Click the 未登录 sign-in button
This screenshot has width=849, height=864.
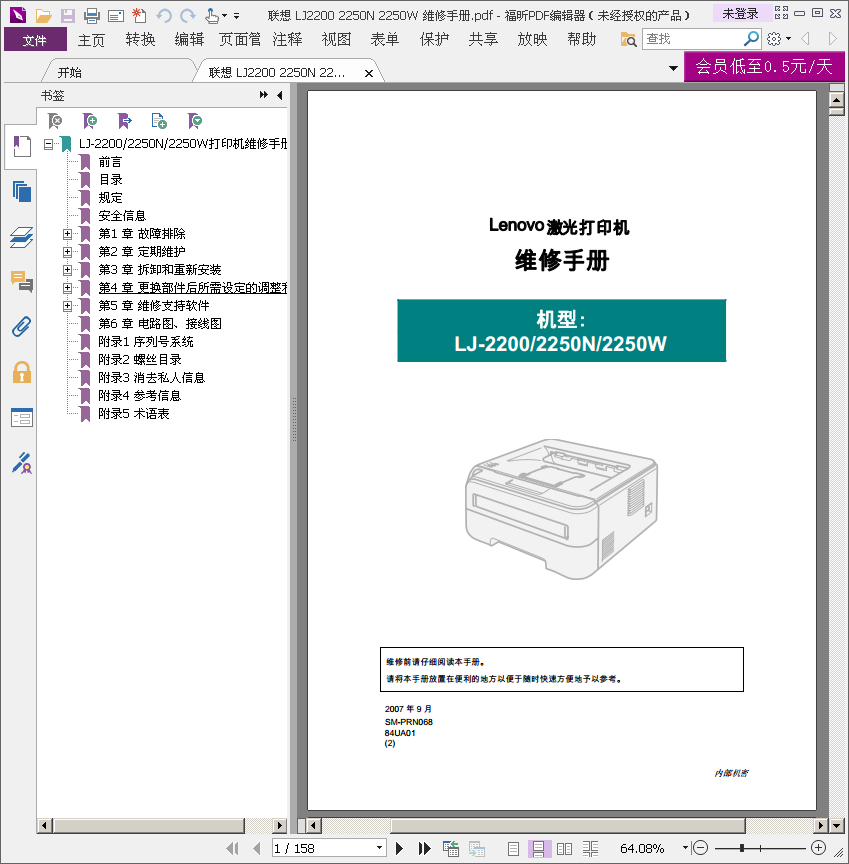(740, 13)
